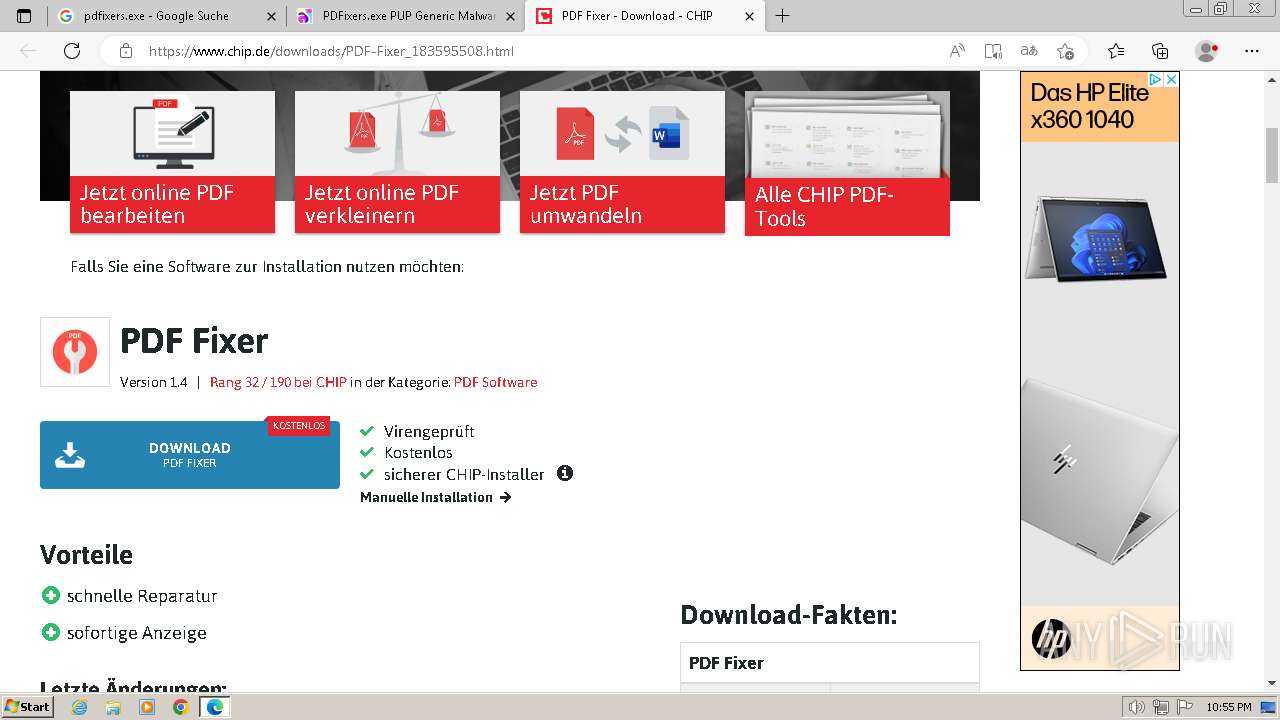Close the PDFixers.exe PUP Generic Malware tab
This screenshot has width=1280, height=720.
pos(510,16)
